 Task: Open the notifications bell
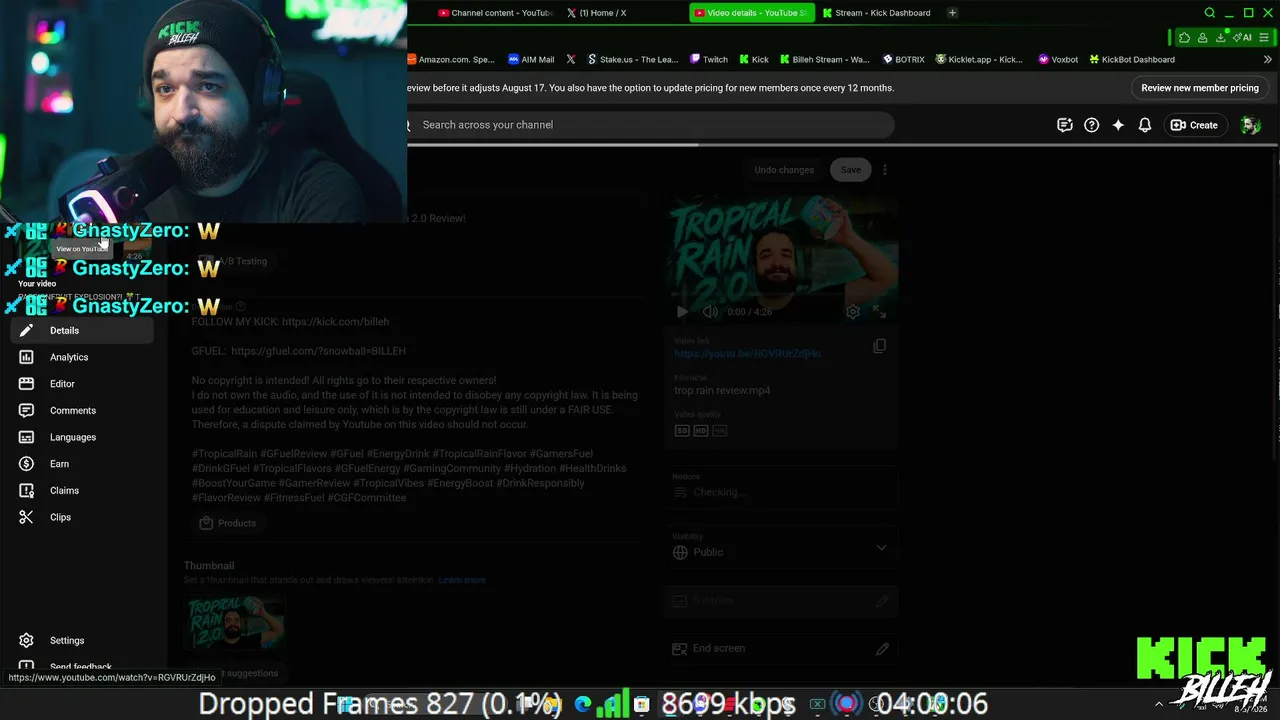click(1145, 125)
